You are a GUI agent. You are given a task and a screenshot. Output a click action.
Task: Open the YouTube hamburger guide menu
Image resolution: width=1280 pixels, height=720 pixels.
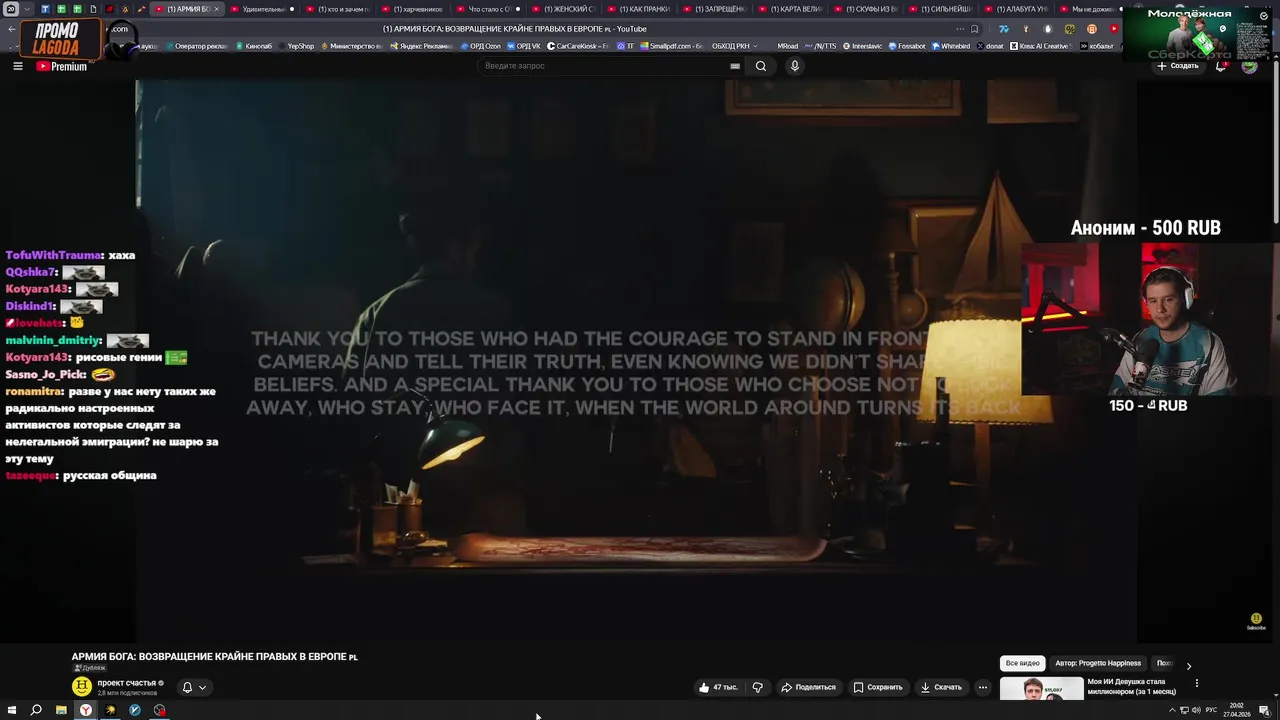pos(17,66)
